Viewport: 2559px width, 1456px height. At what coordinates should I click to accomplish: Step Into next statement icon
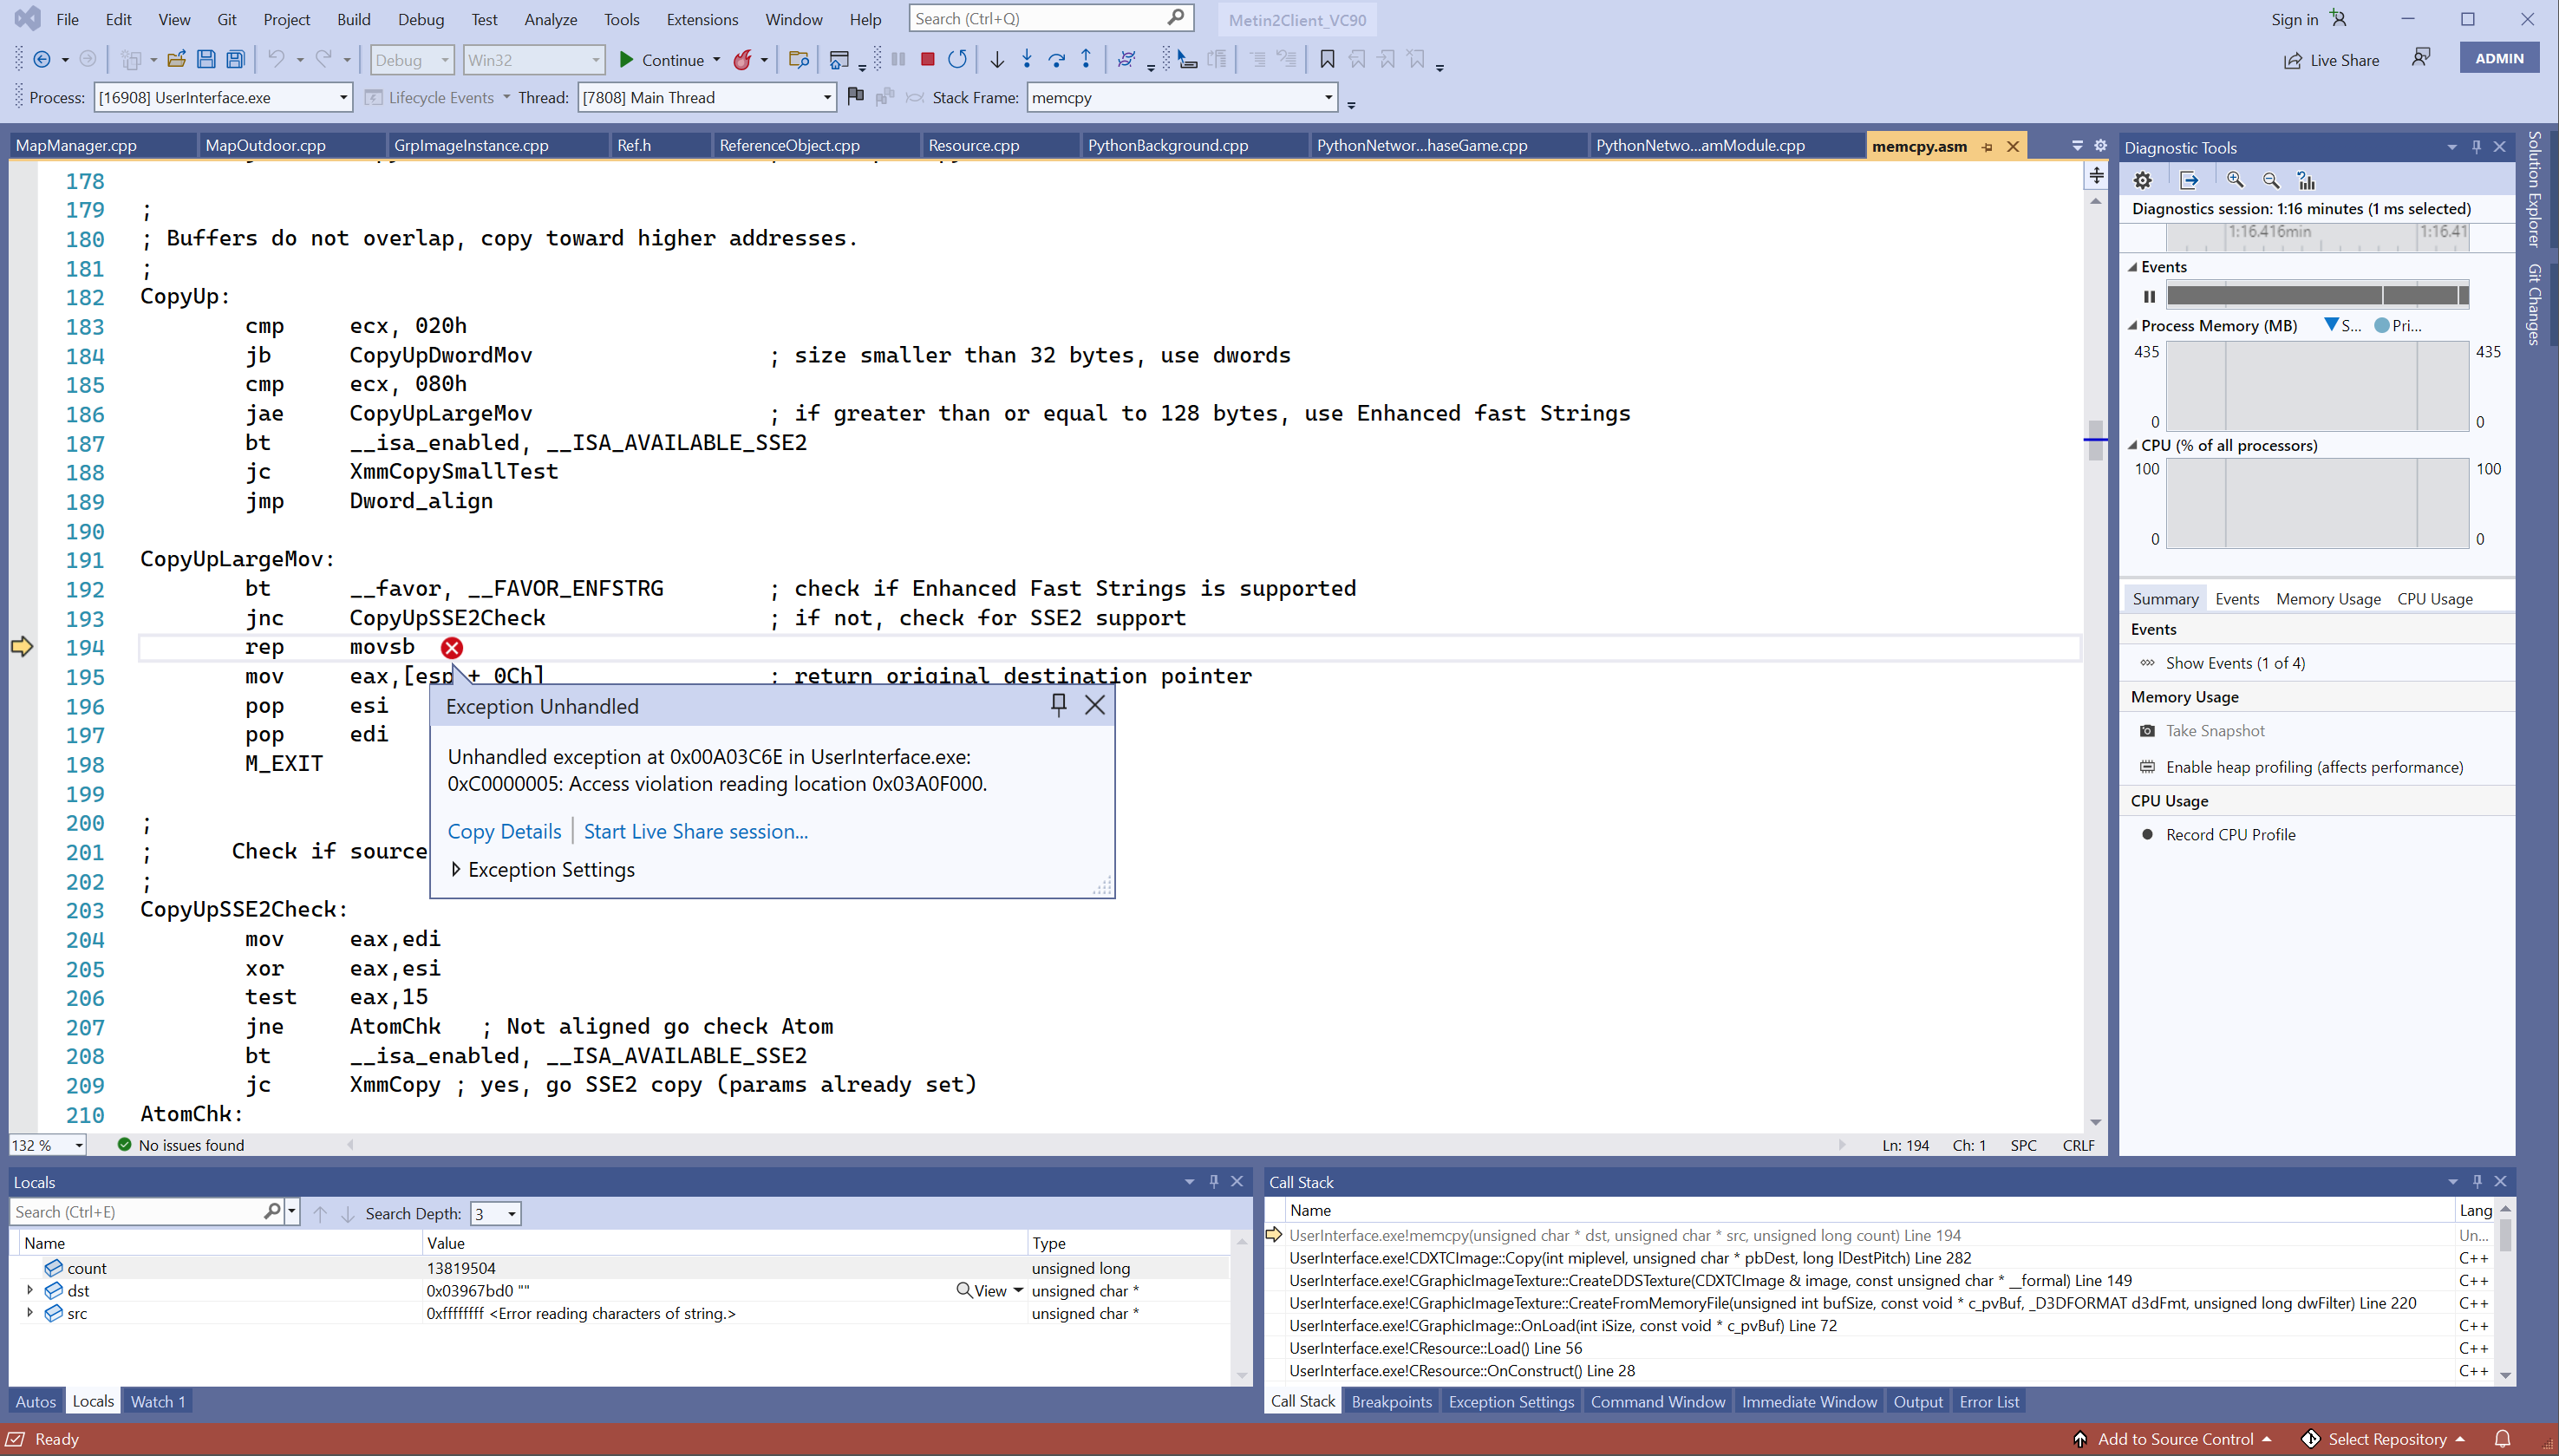[1027, 60]
